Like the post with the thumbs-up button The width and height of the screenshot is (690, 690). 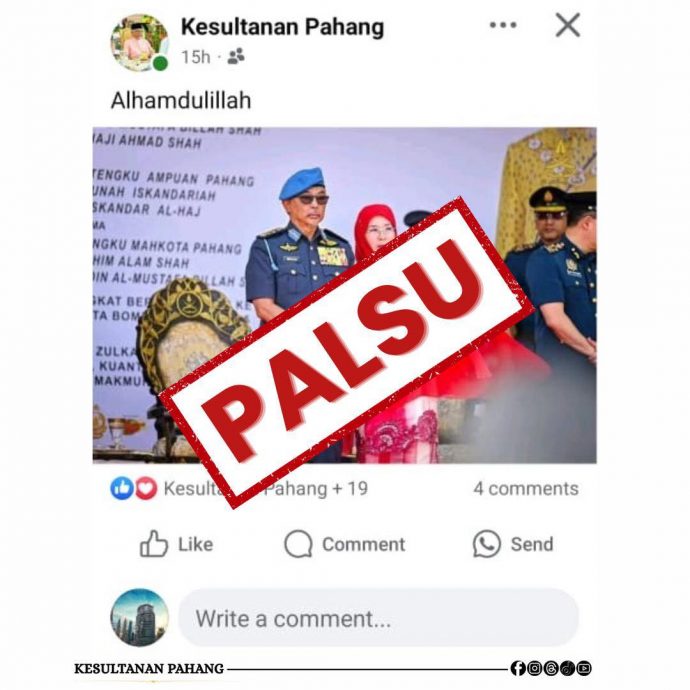click(176, 544)
